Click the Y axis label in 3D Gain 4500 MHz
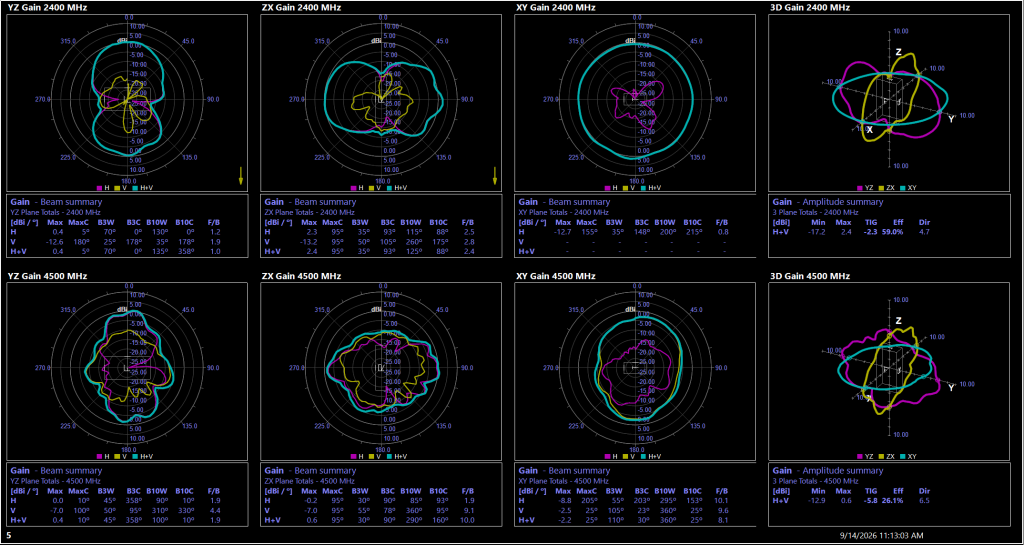Image resolution: width=1024 pixels, height=545 pixels. [x=952, y=388]
